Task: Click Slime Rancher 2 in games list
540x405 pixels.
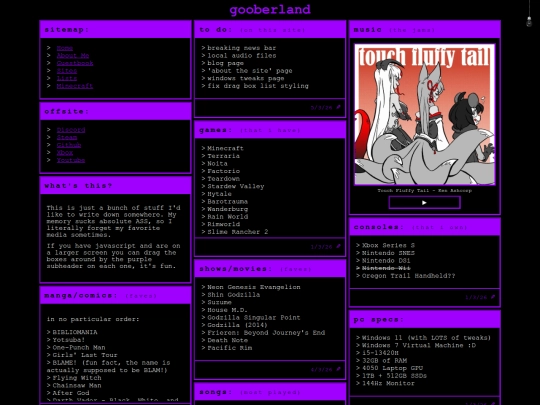Action: [x=237, y=232]
